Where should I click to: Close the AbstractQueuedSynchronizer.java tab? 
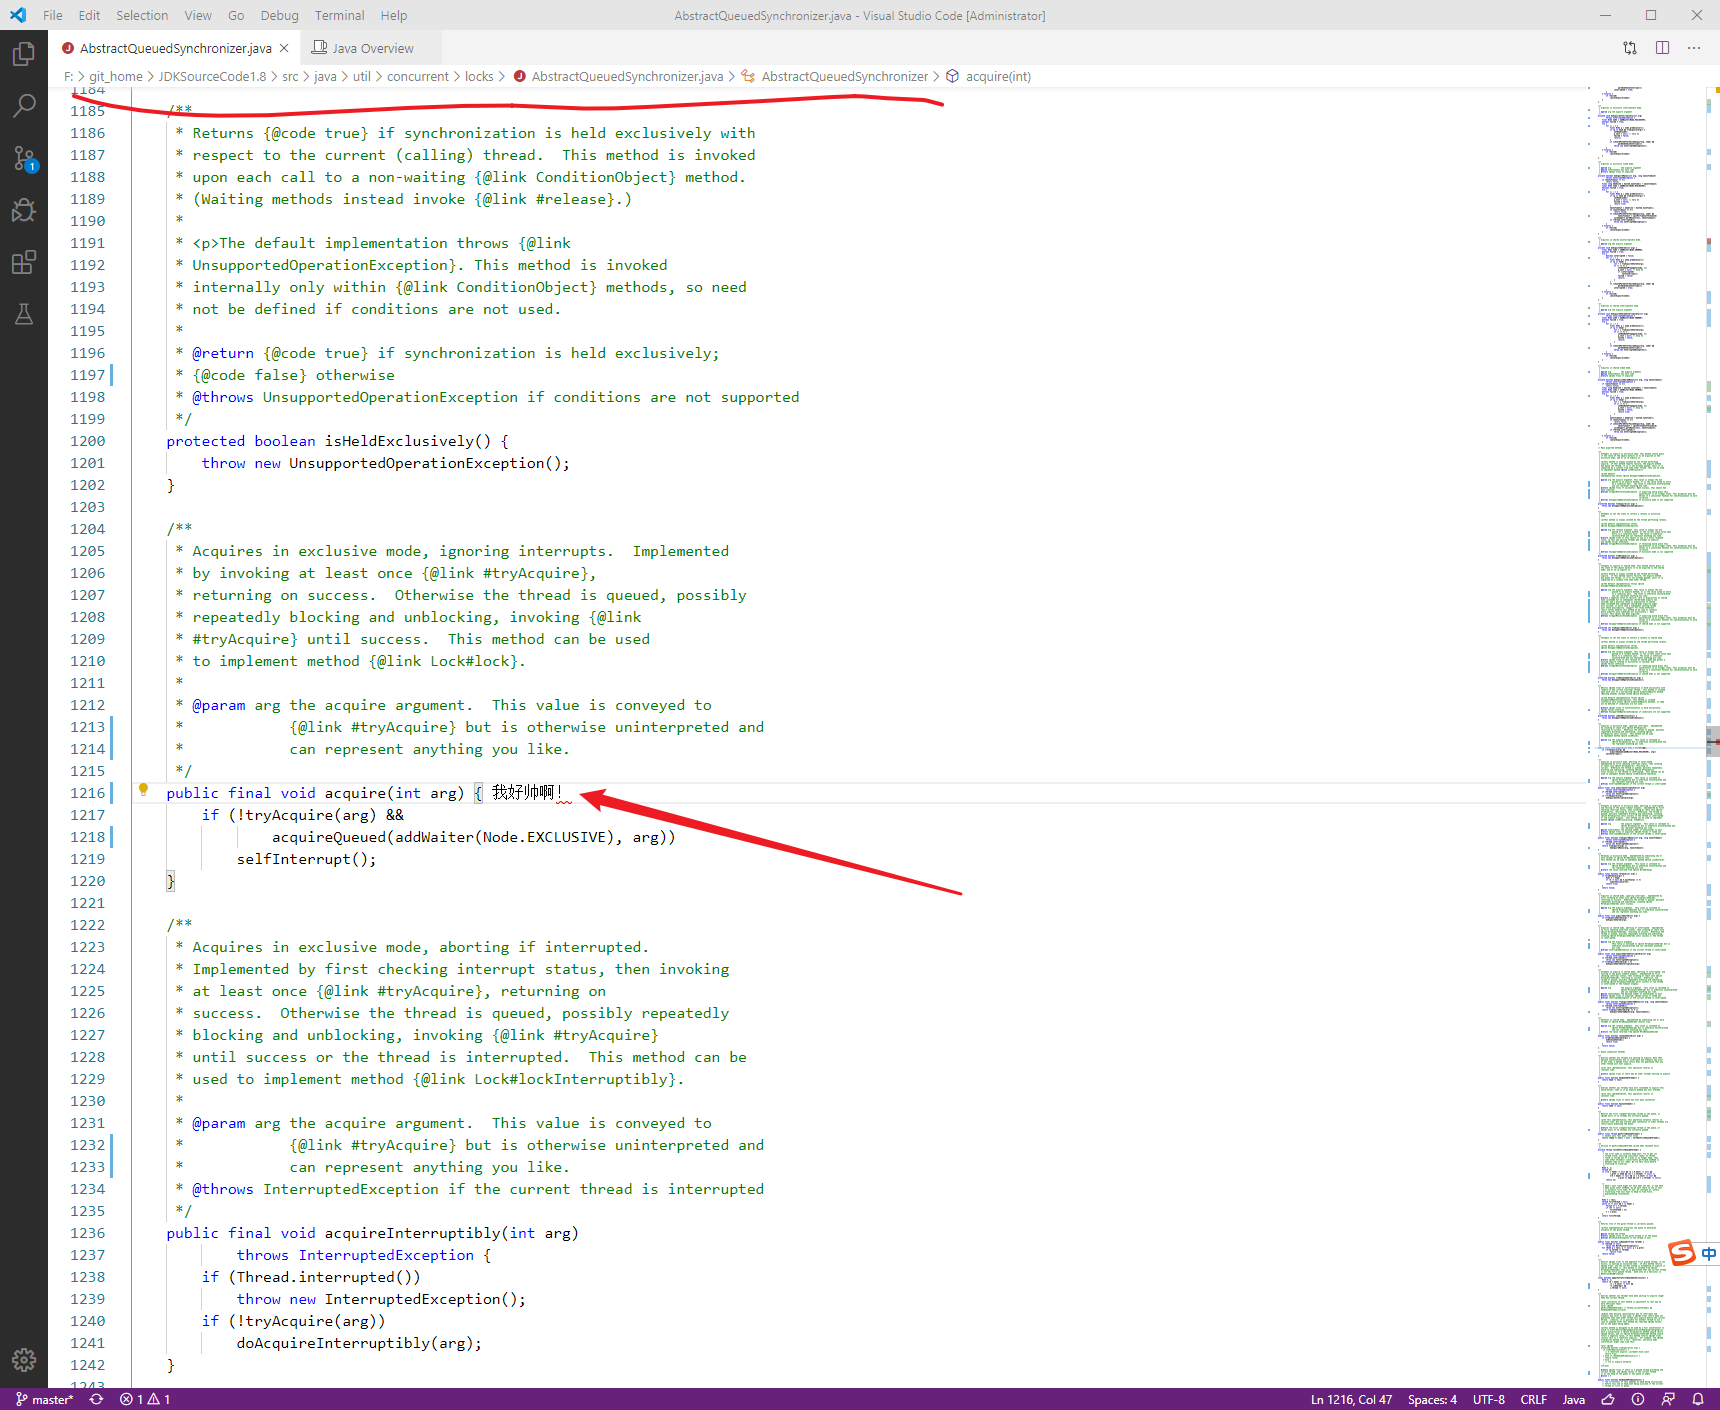[284, 48]
